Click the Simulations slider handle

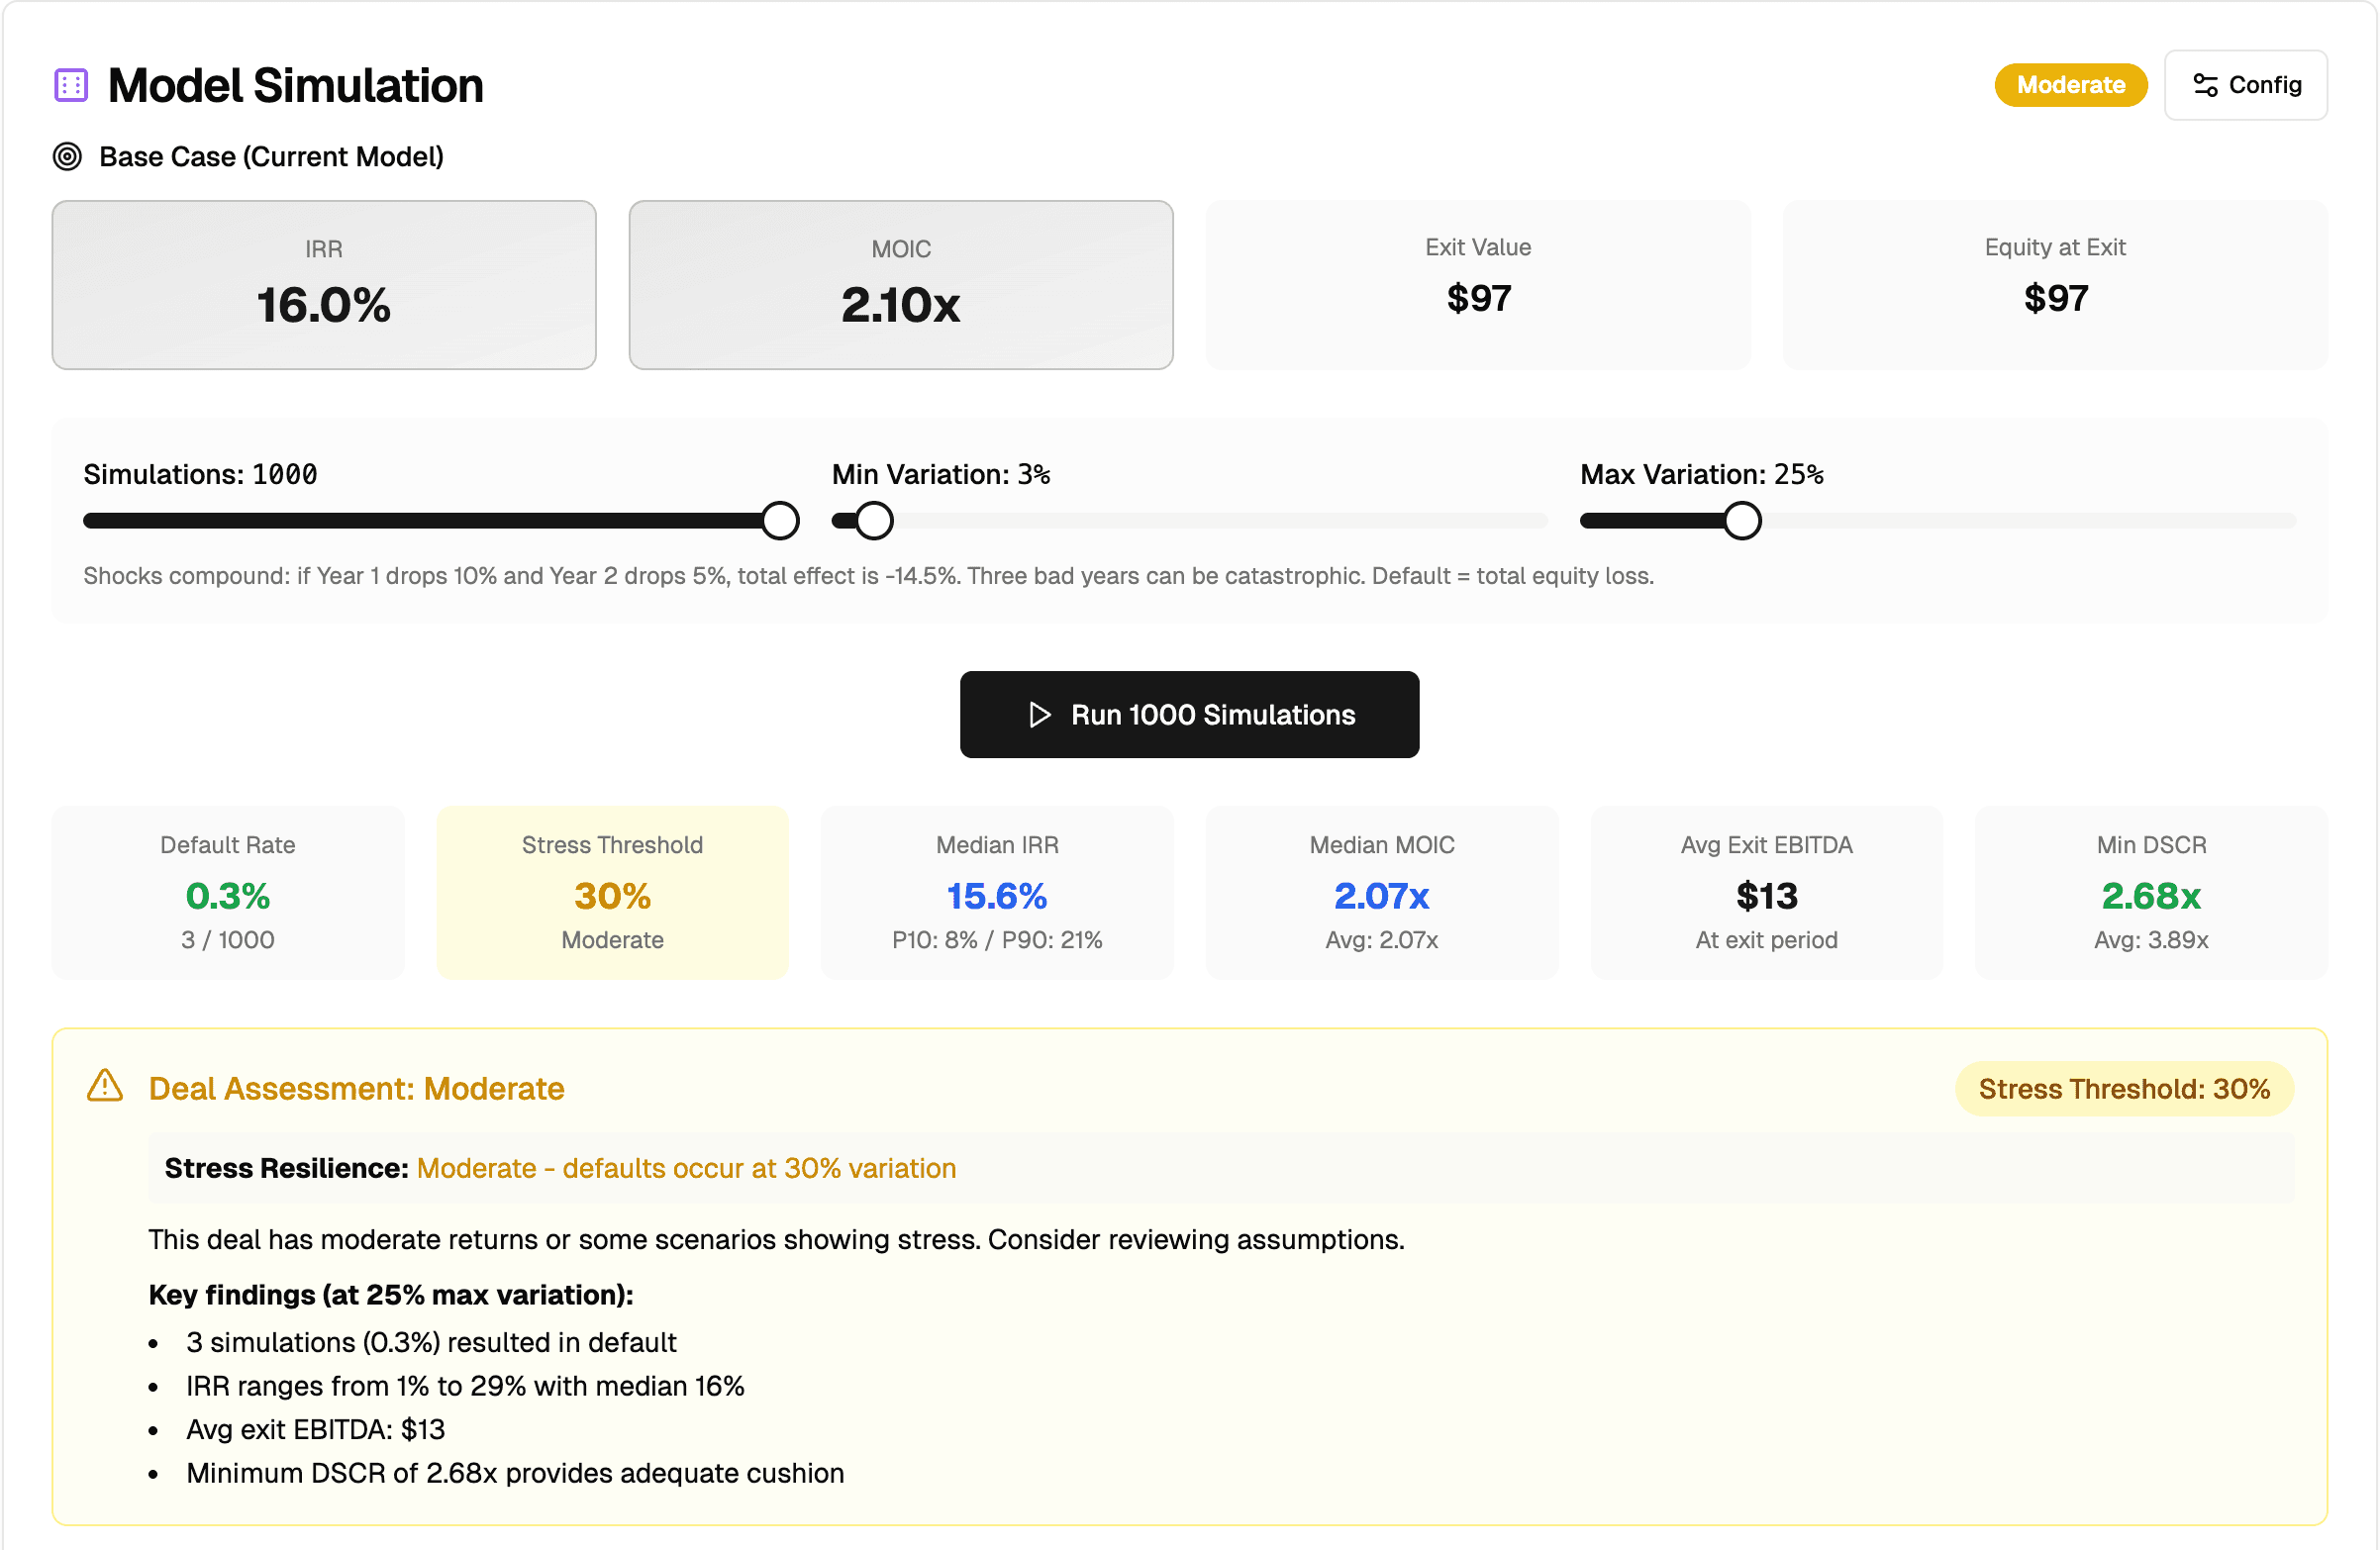[780, 521]
